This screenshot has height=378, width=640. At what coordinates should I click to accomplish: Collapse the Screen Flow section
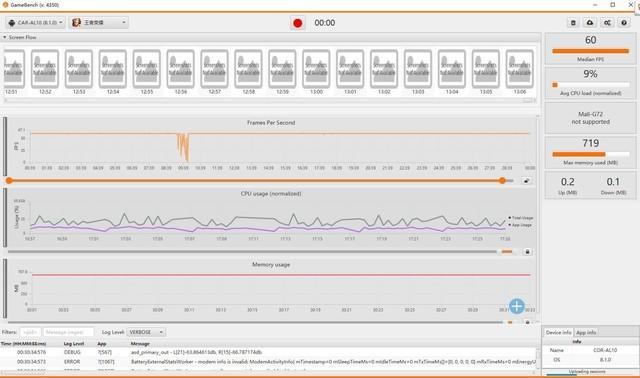[4, 37]
